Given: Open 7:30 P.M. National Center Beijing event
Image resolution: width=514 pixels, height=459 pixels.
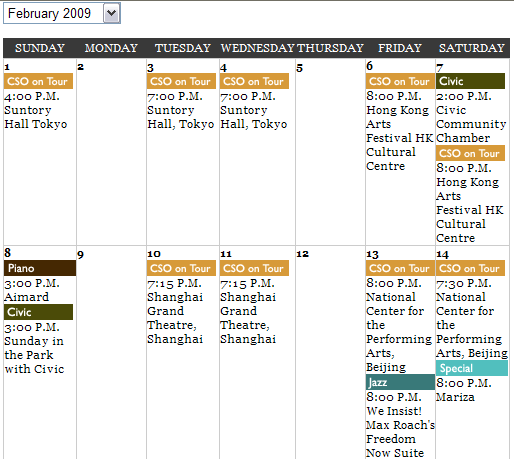Looking at the screenshot, I should click(x=472, y=318).
